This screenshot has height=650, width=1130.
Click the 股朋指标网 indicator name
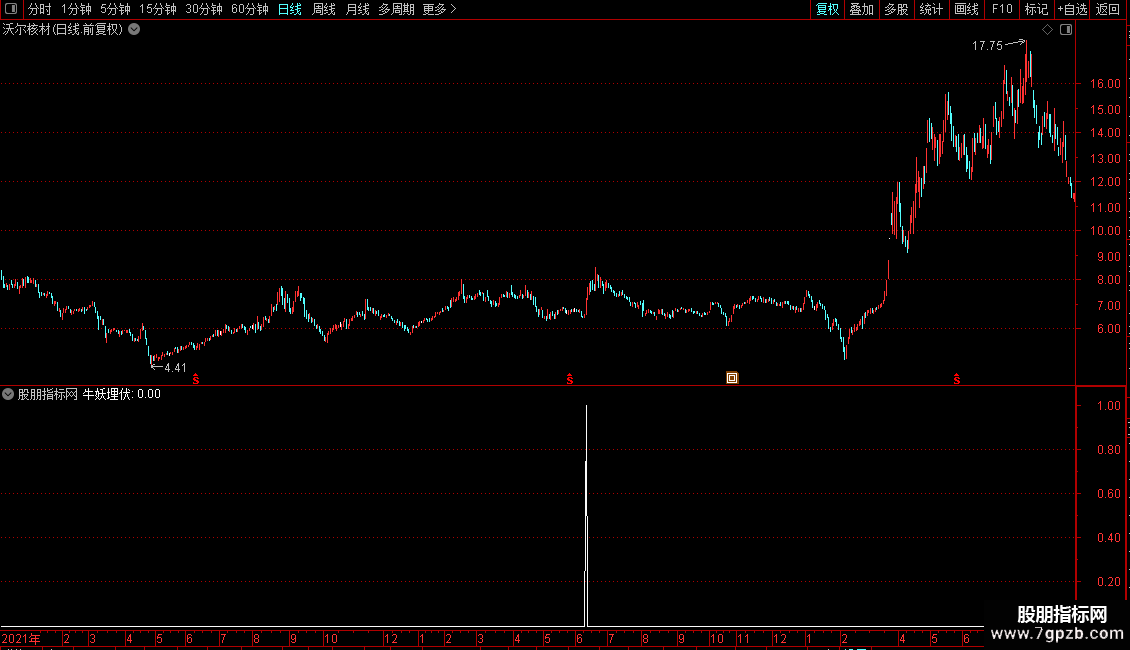48,394
